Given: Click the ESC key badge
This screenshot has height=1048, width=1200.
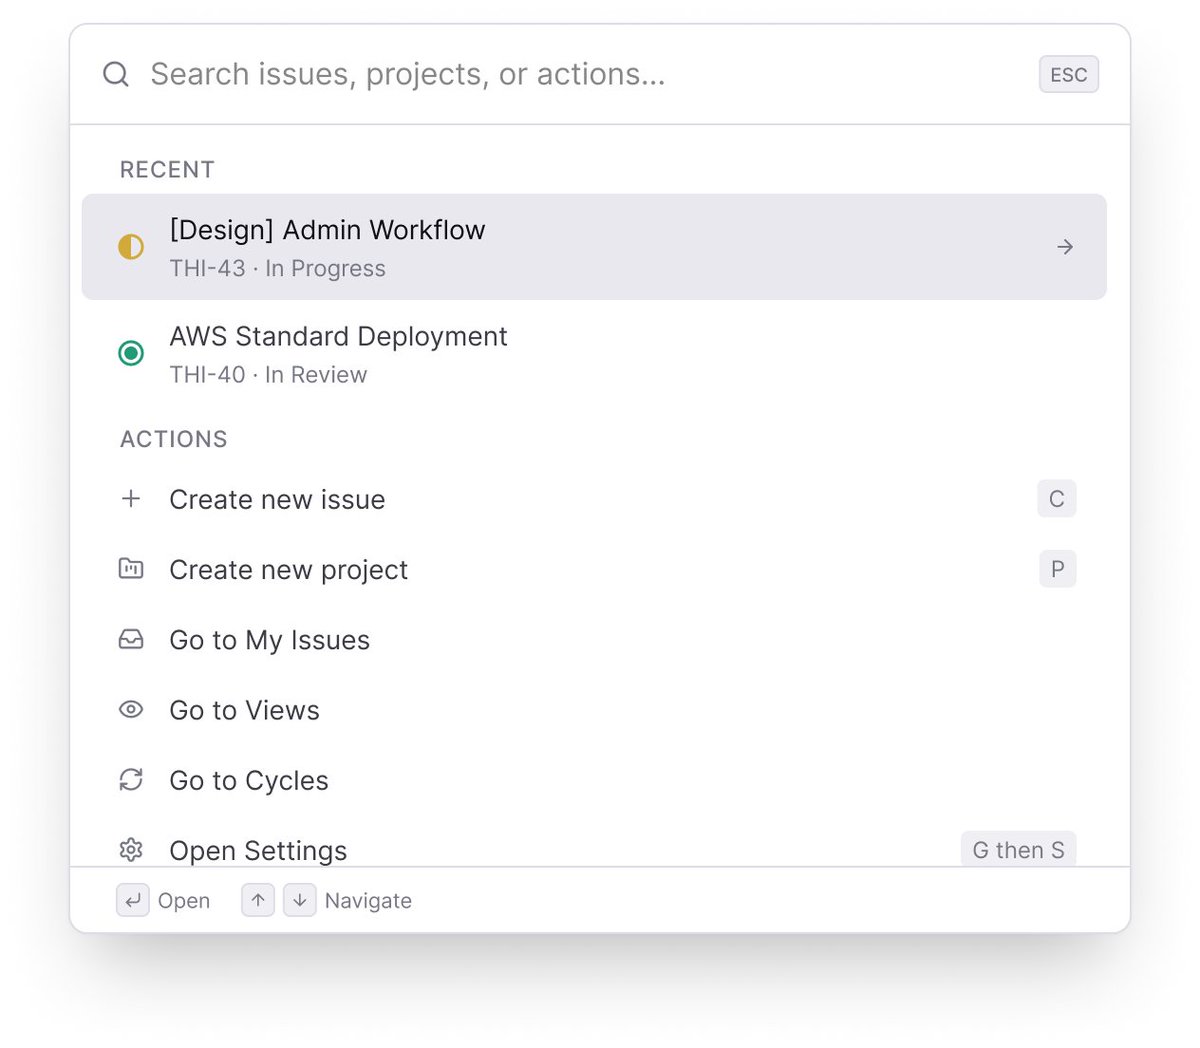Looking at the screenshot, I should 1069,75.
